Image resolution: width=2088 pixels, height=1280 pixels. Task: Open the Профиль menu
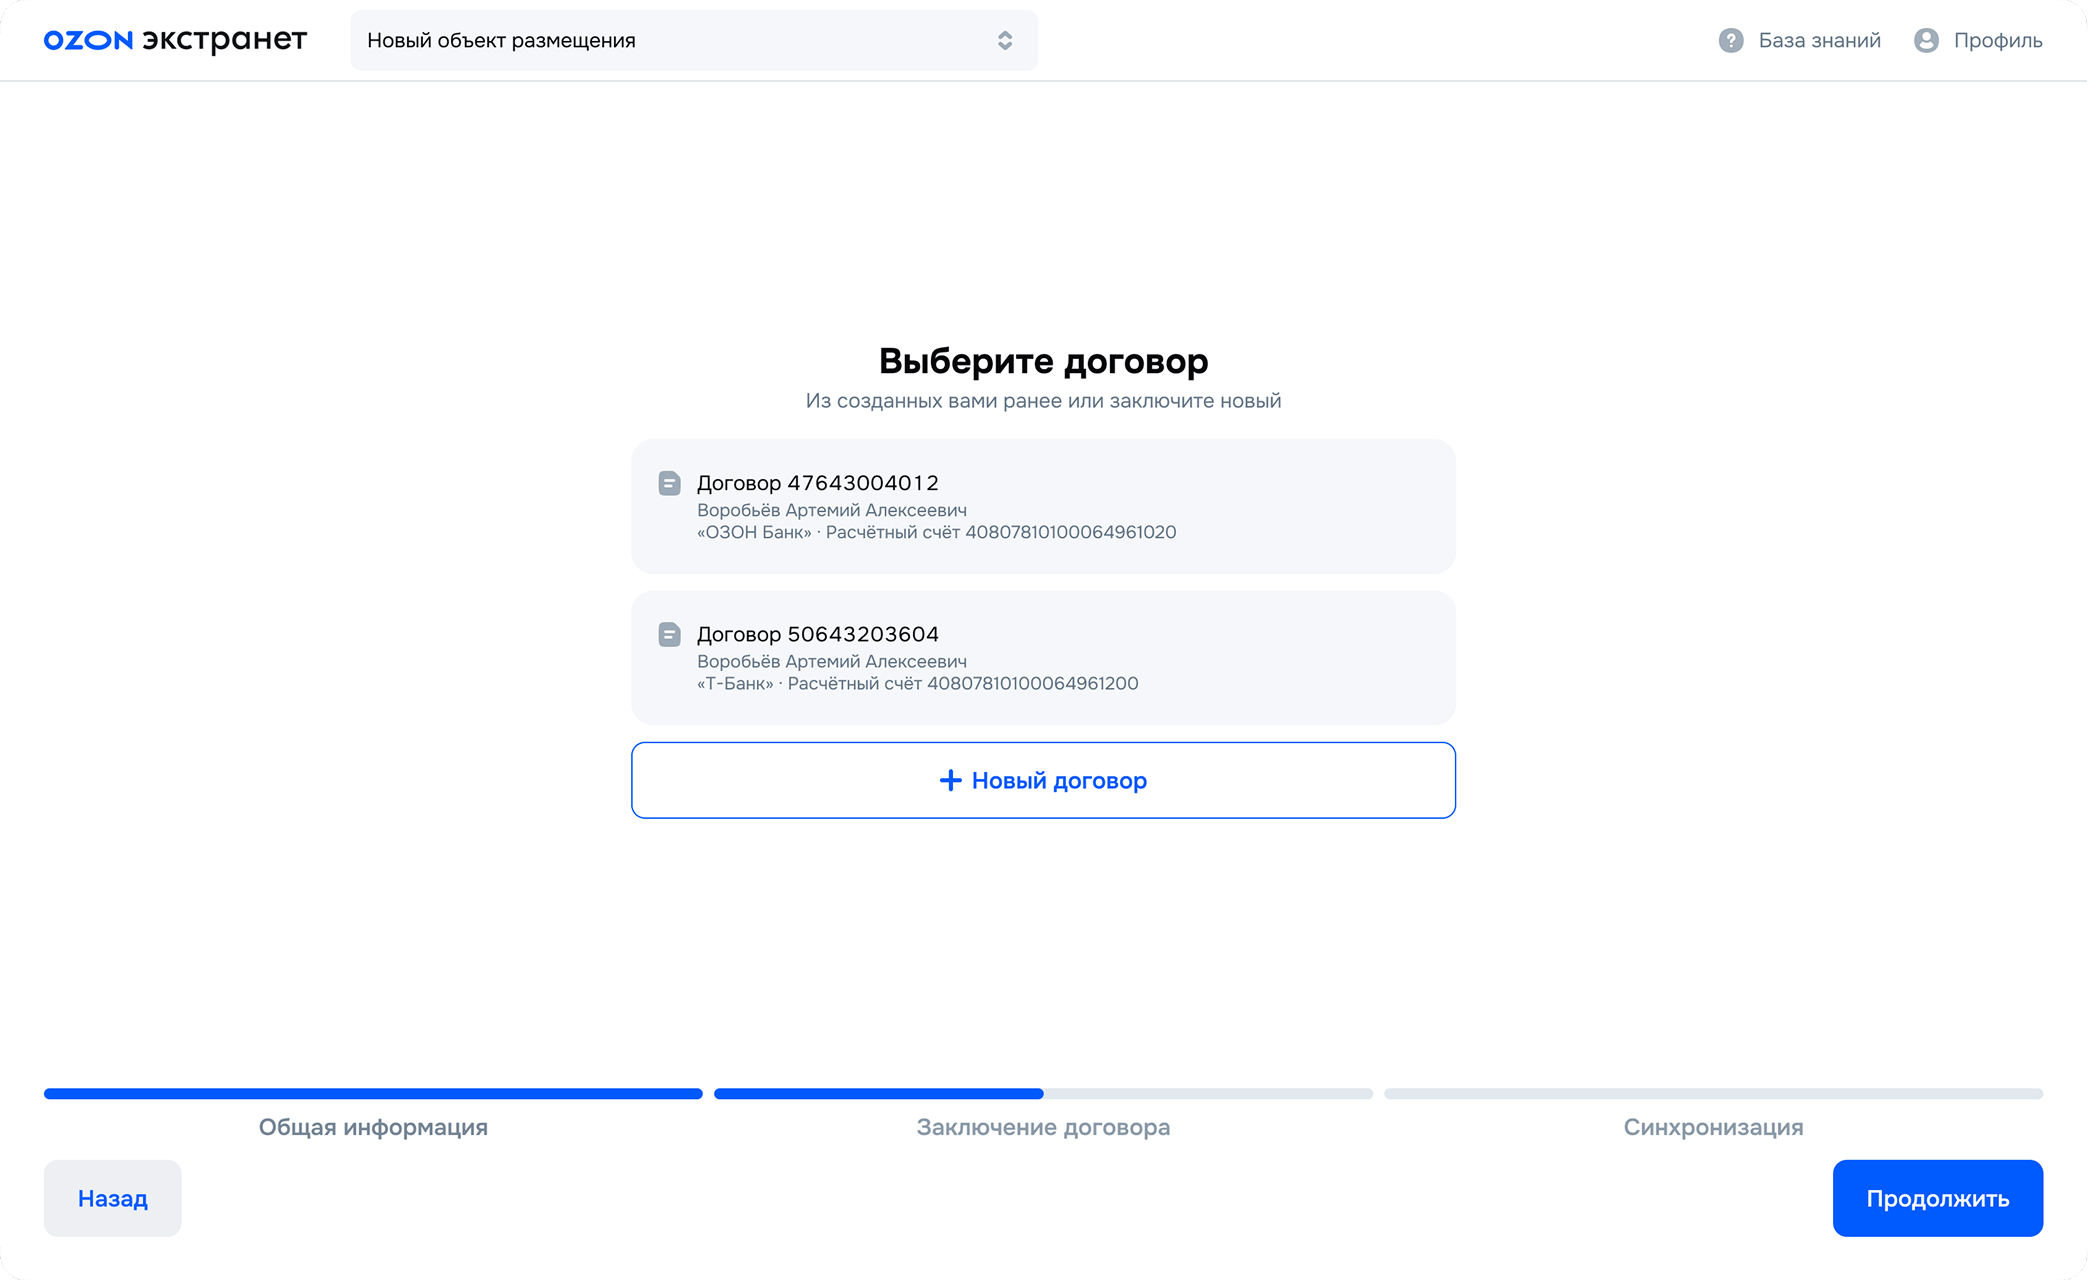tap(1997, 40)
